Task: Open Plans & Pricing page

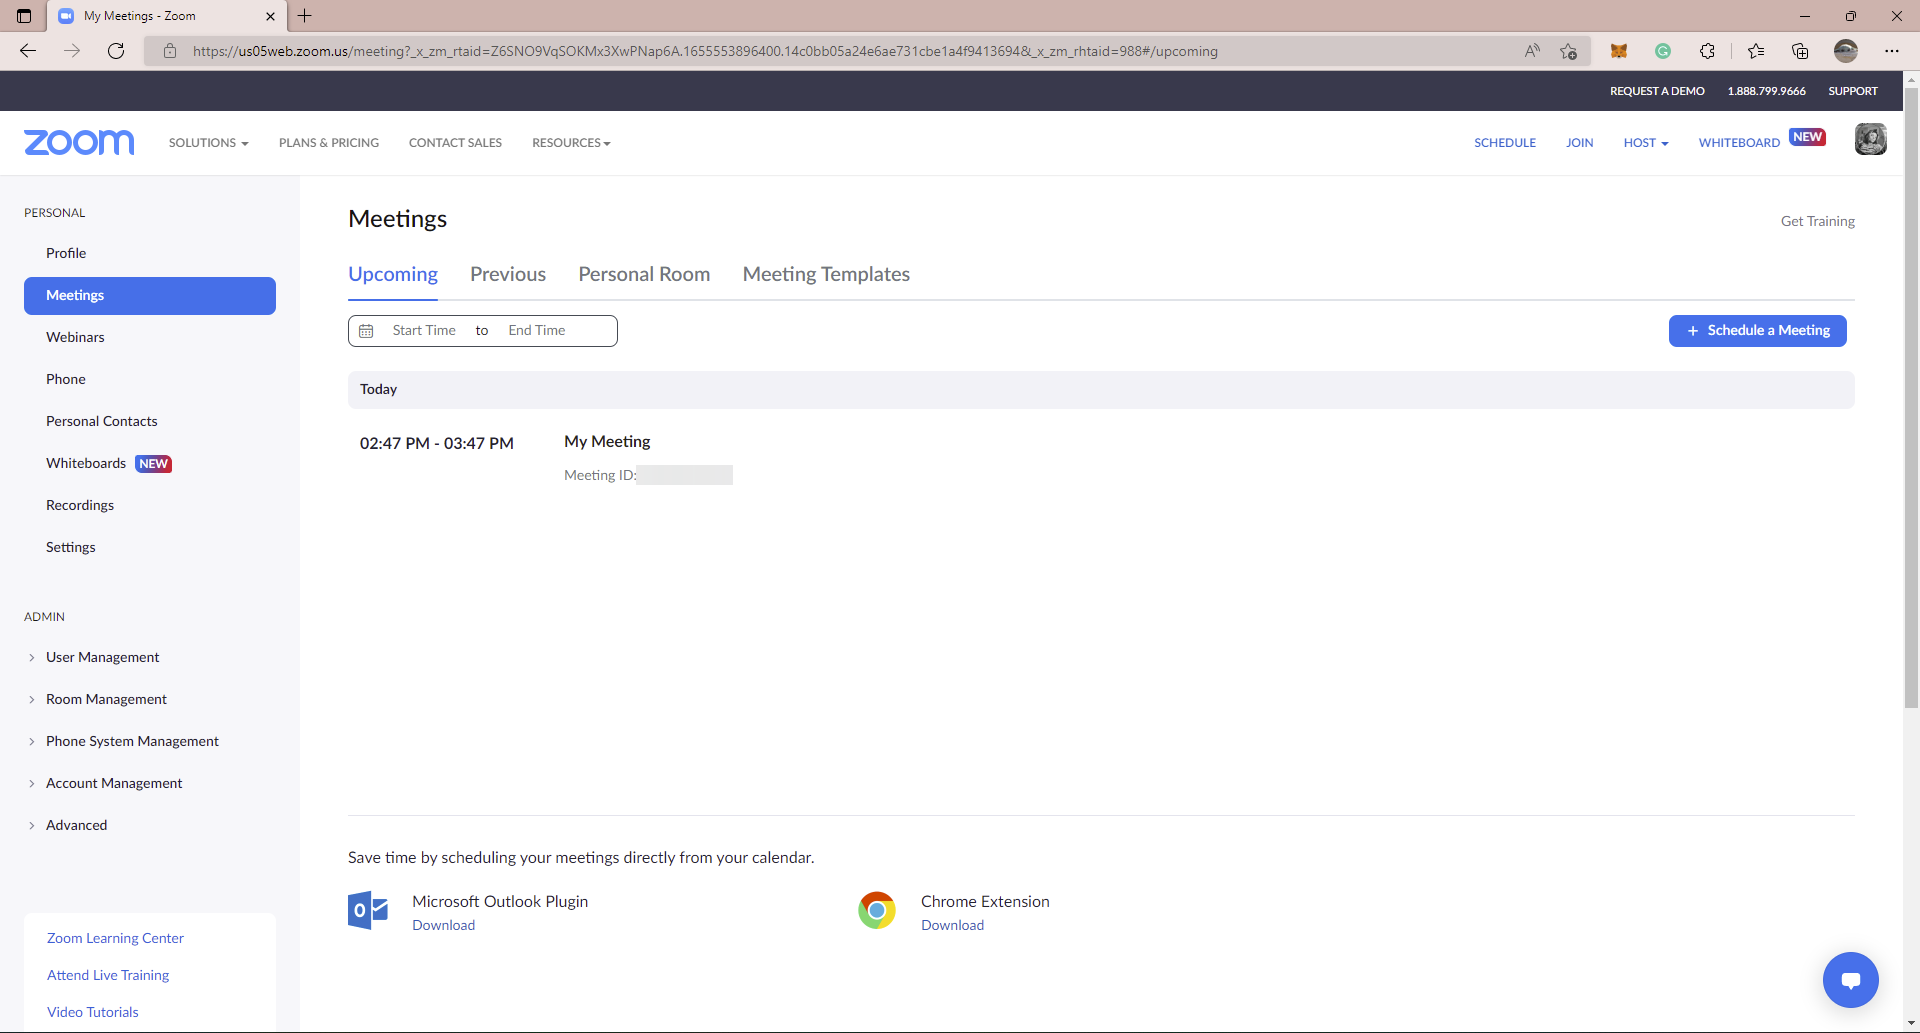Action: 329,143
